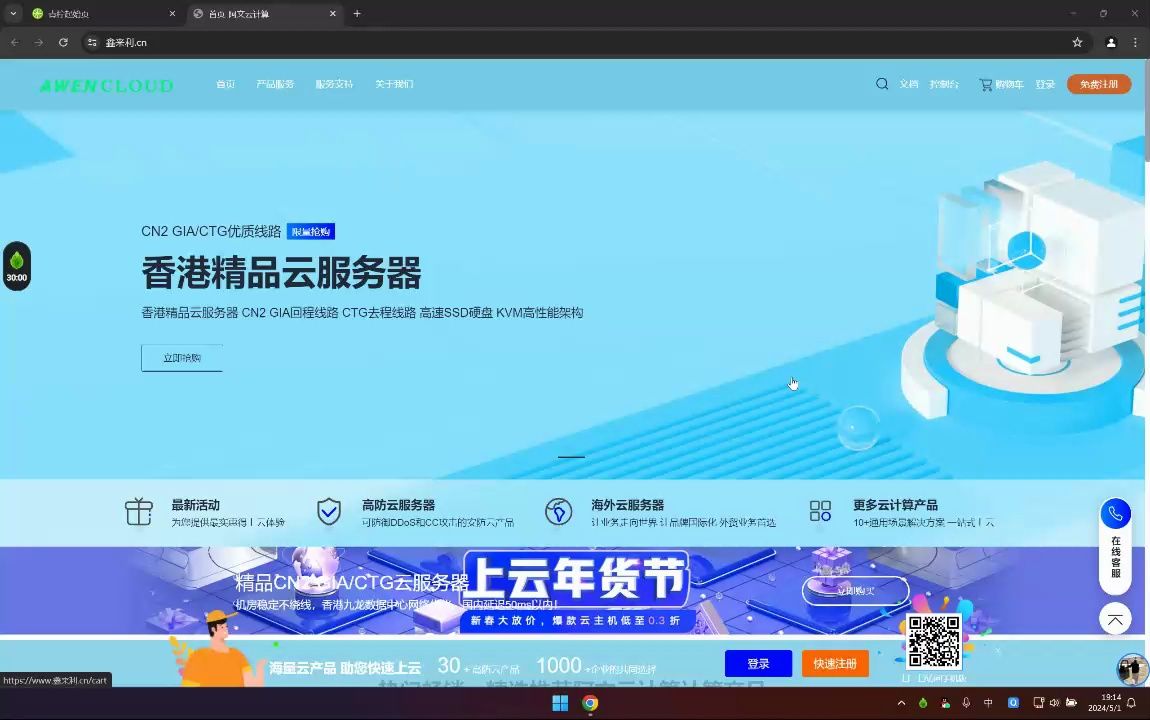Click the orange 免费注册 button
Screen dimensions: 1150x720
(1098, 84)
